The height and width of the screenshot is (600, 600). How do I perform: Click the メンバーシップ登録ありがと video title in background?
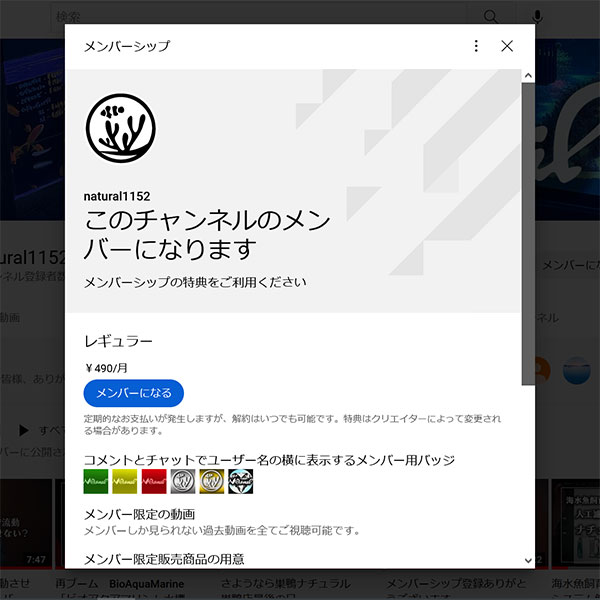[456, 584]
